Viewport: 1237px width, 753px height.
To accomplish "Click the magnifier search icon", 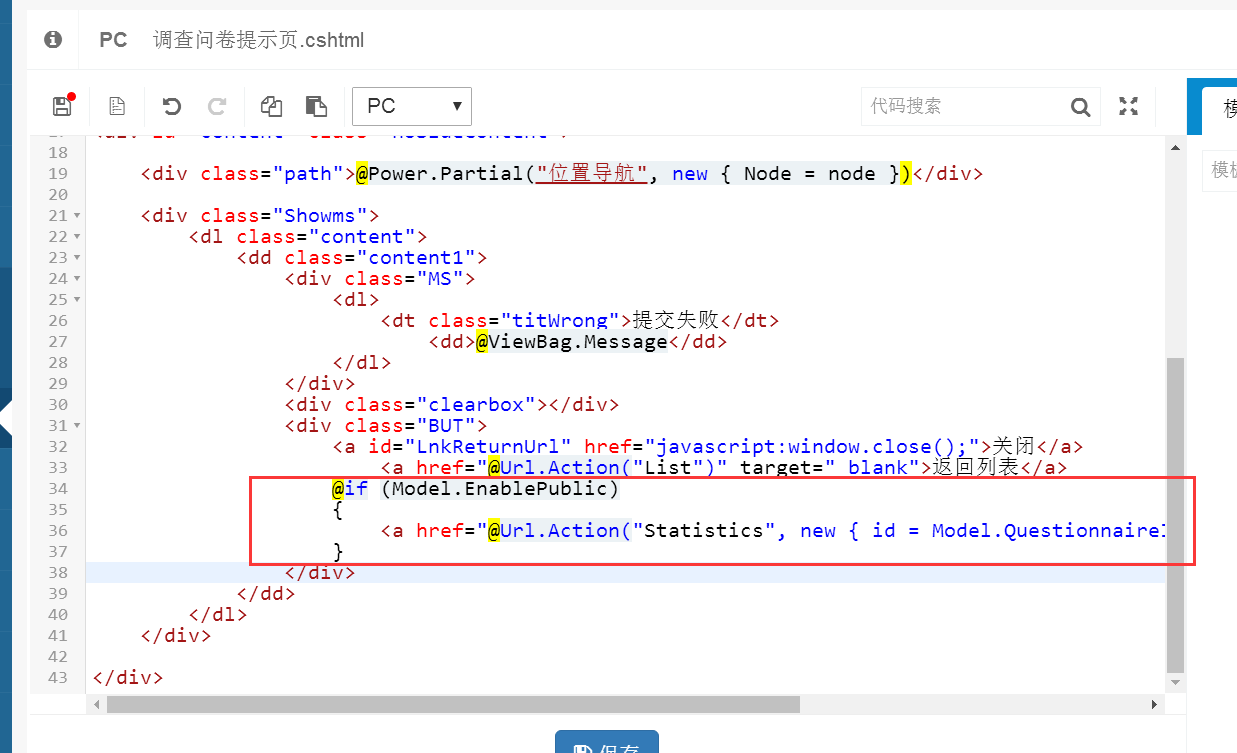I will pos(1080,107).
